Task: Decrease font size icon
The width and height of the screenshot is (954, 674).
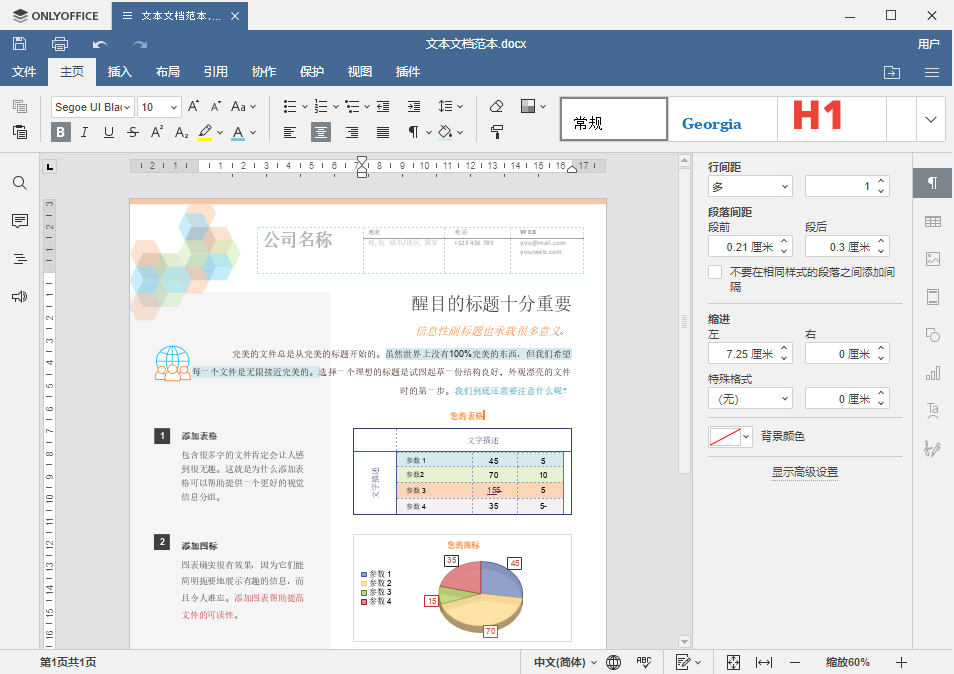Action: pyautogui.click(x=216, y=106)
